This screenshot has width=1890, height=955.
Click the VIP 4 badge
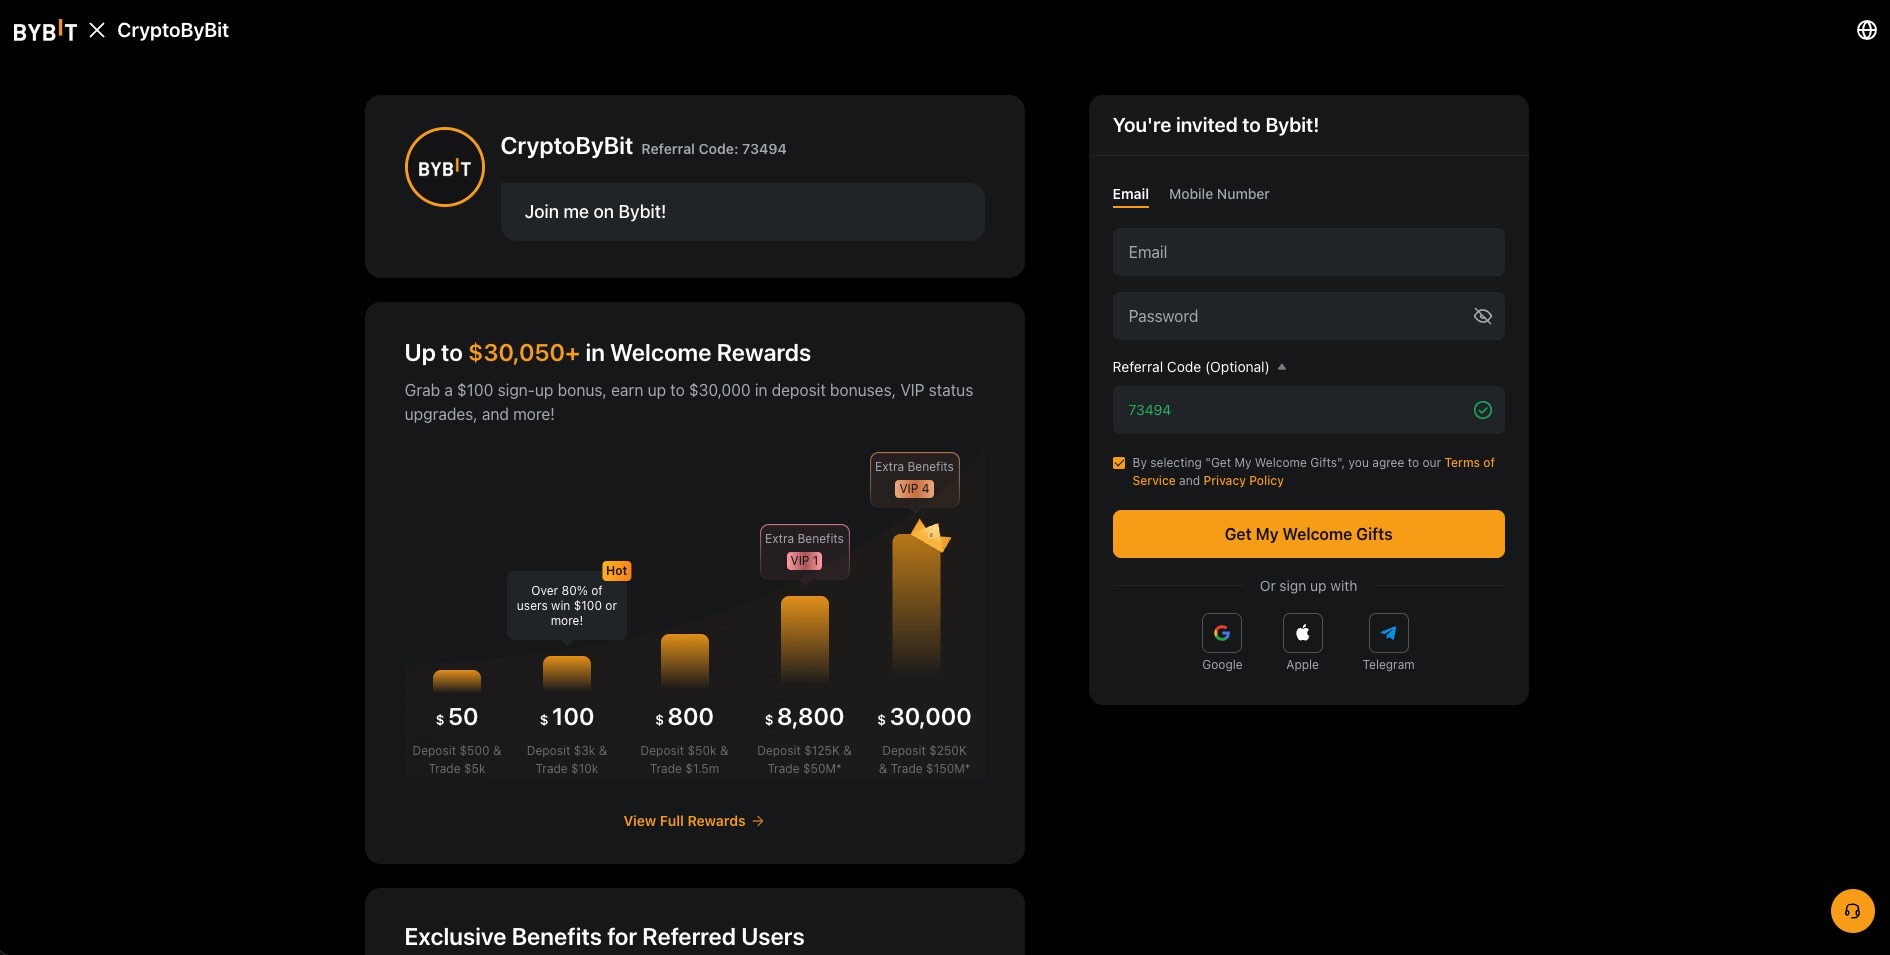914,489
